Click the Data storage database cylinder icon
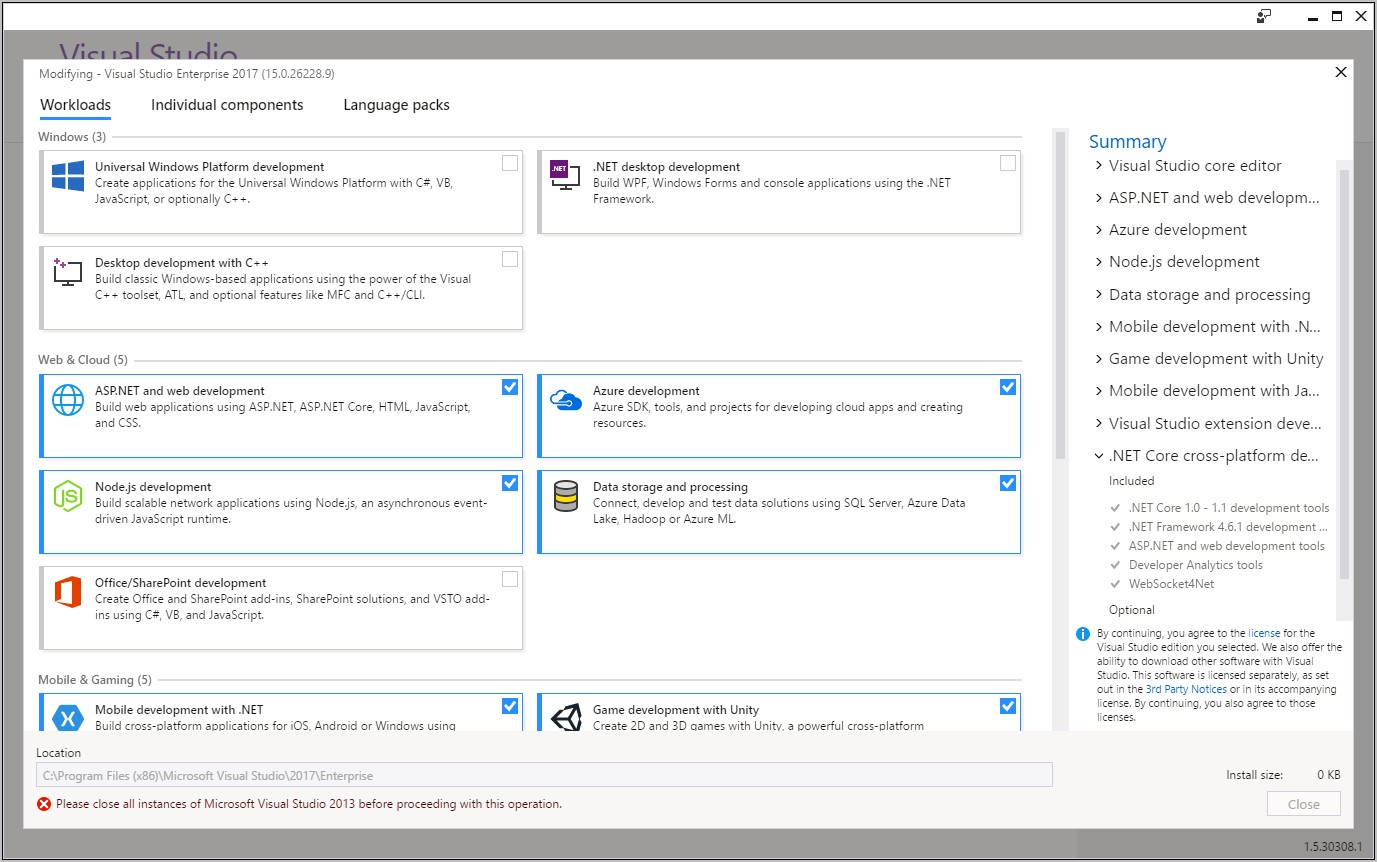Screen dimensions: 1377x862 [566, 496]
